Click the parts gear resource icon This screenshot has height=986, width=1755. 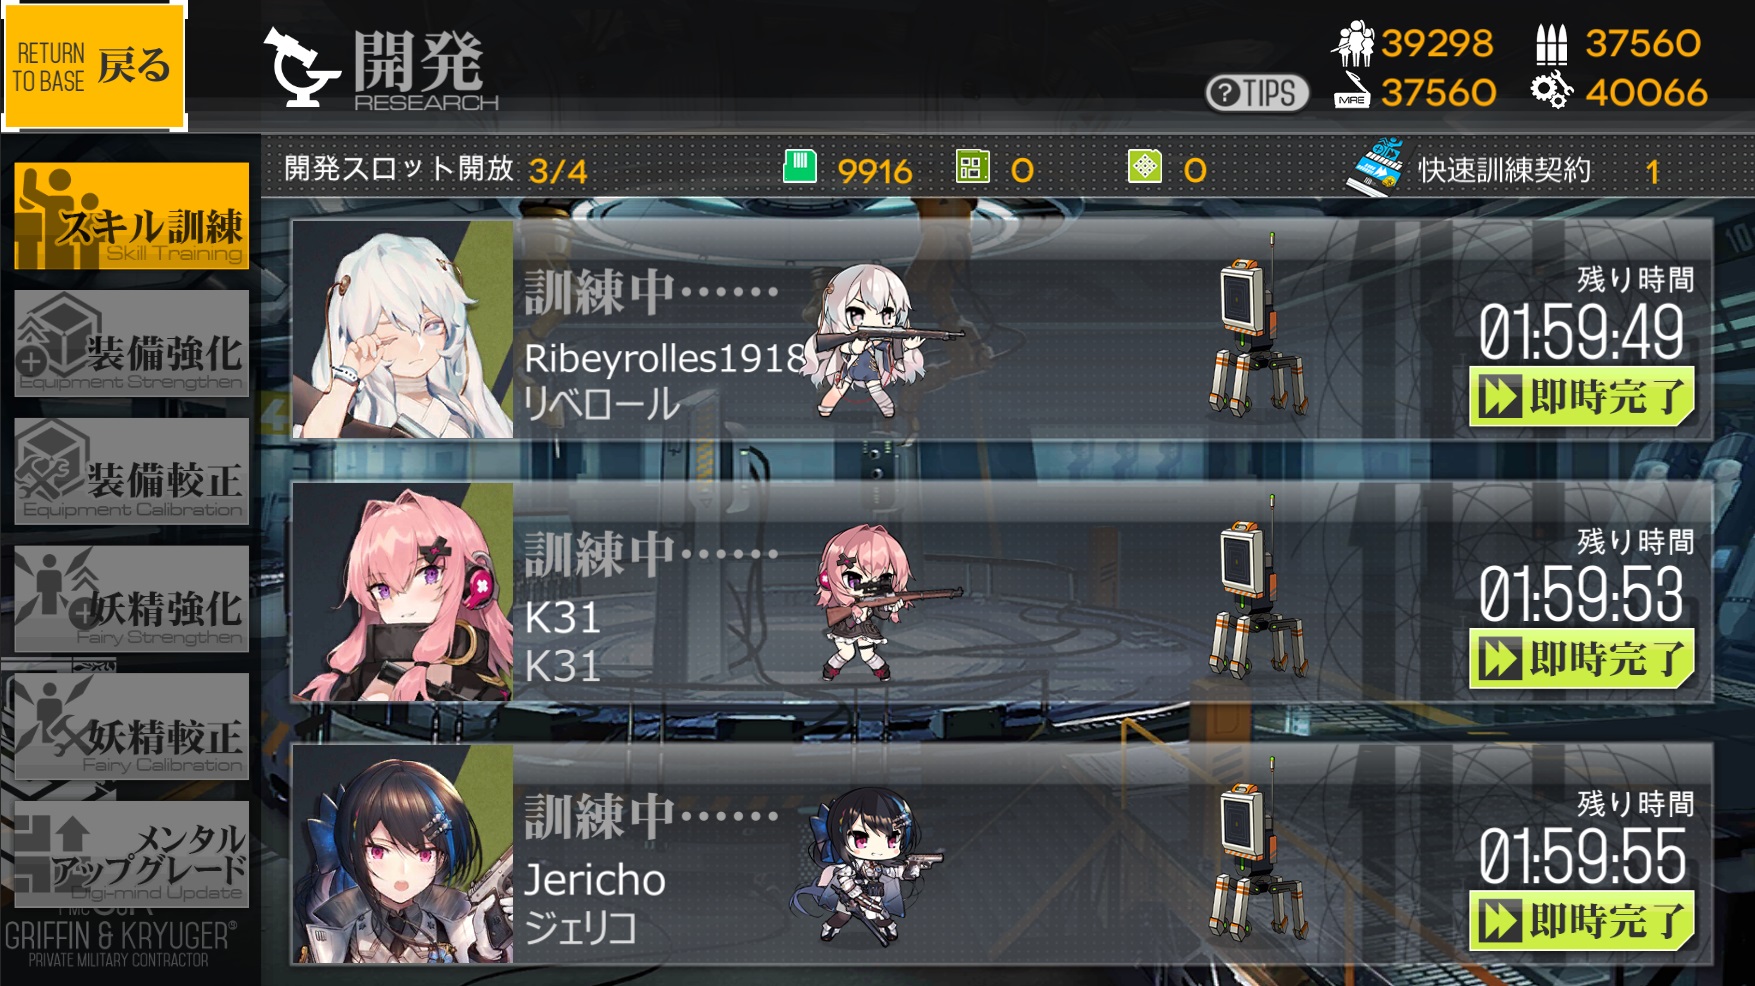[x=1551, y=91]
